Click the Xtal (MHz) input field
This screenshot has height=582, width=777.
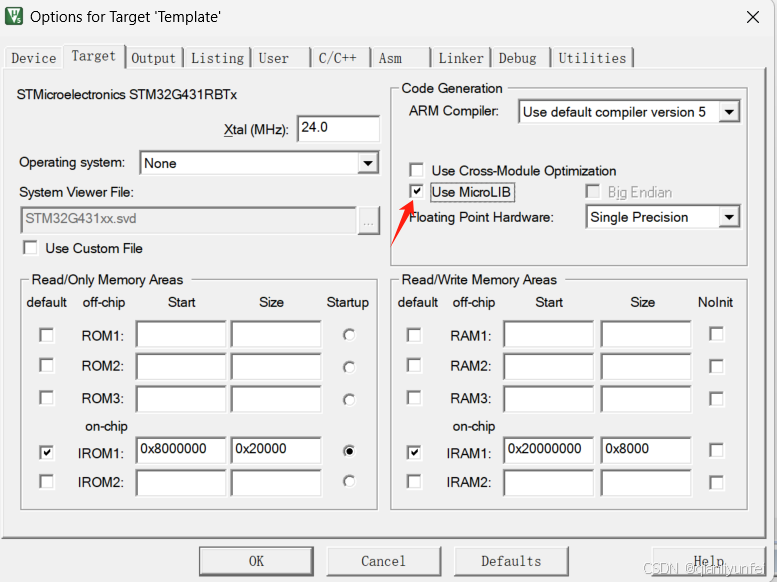338,128
